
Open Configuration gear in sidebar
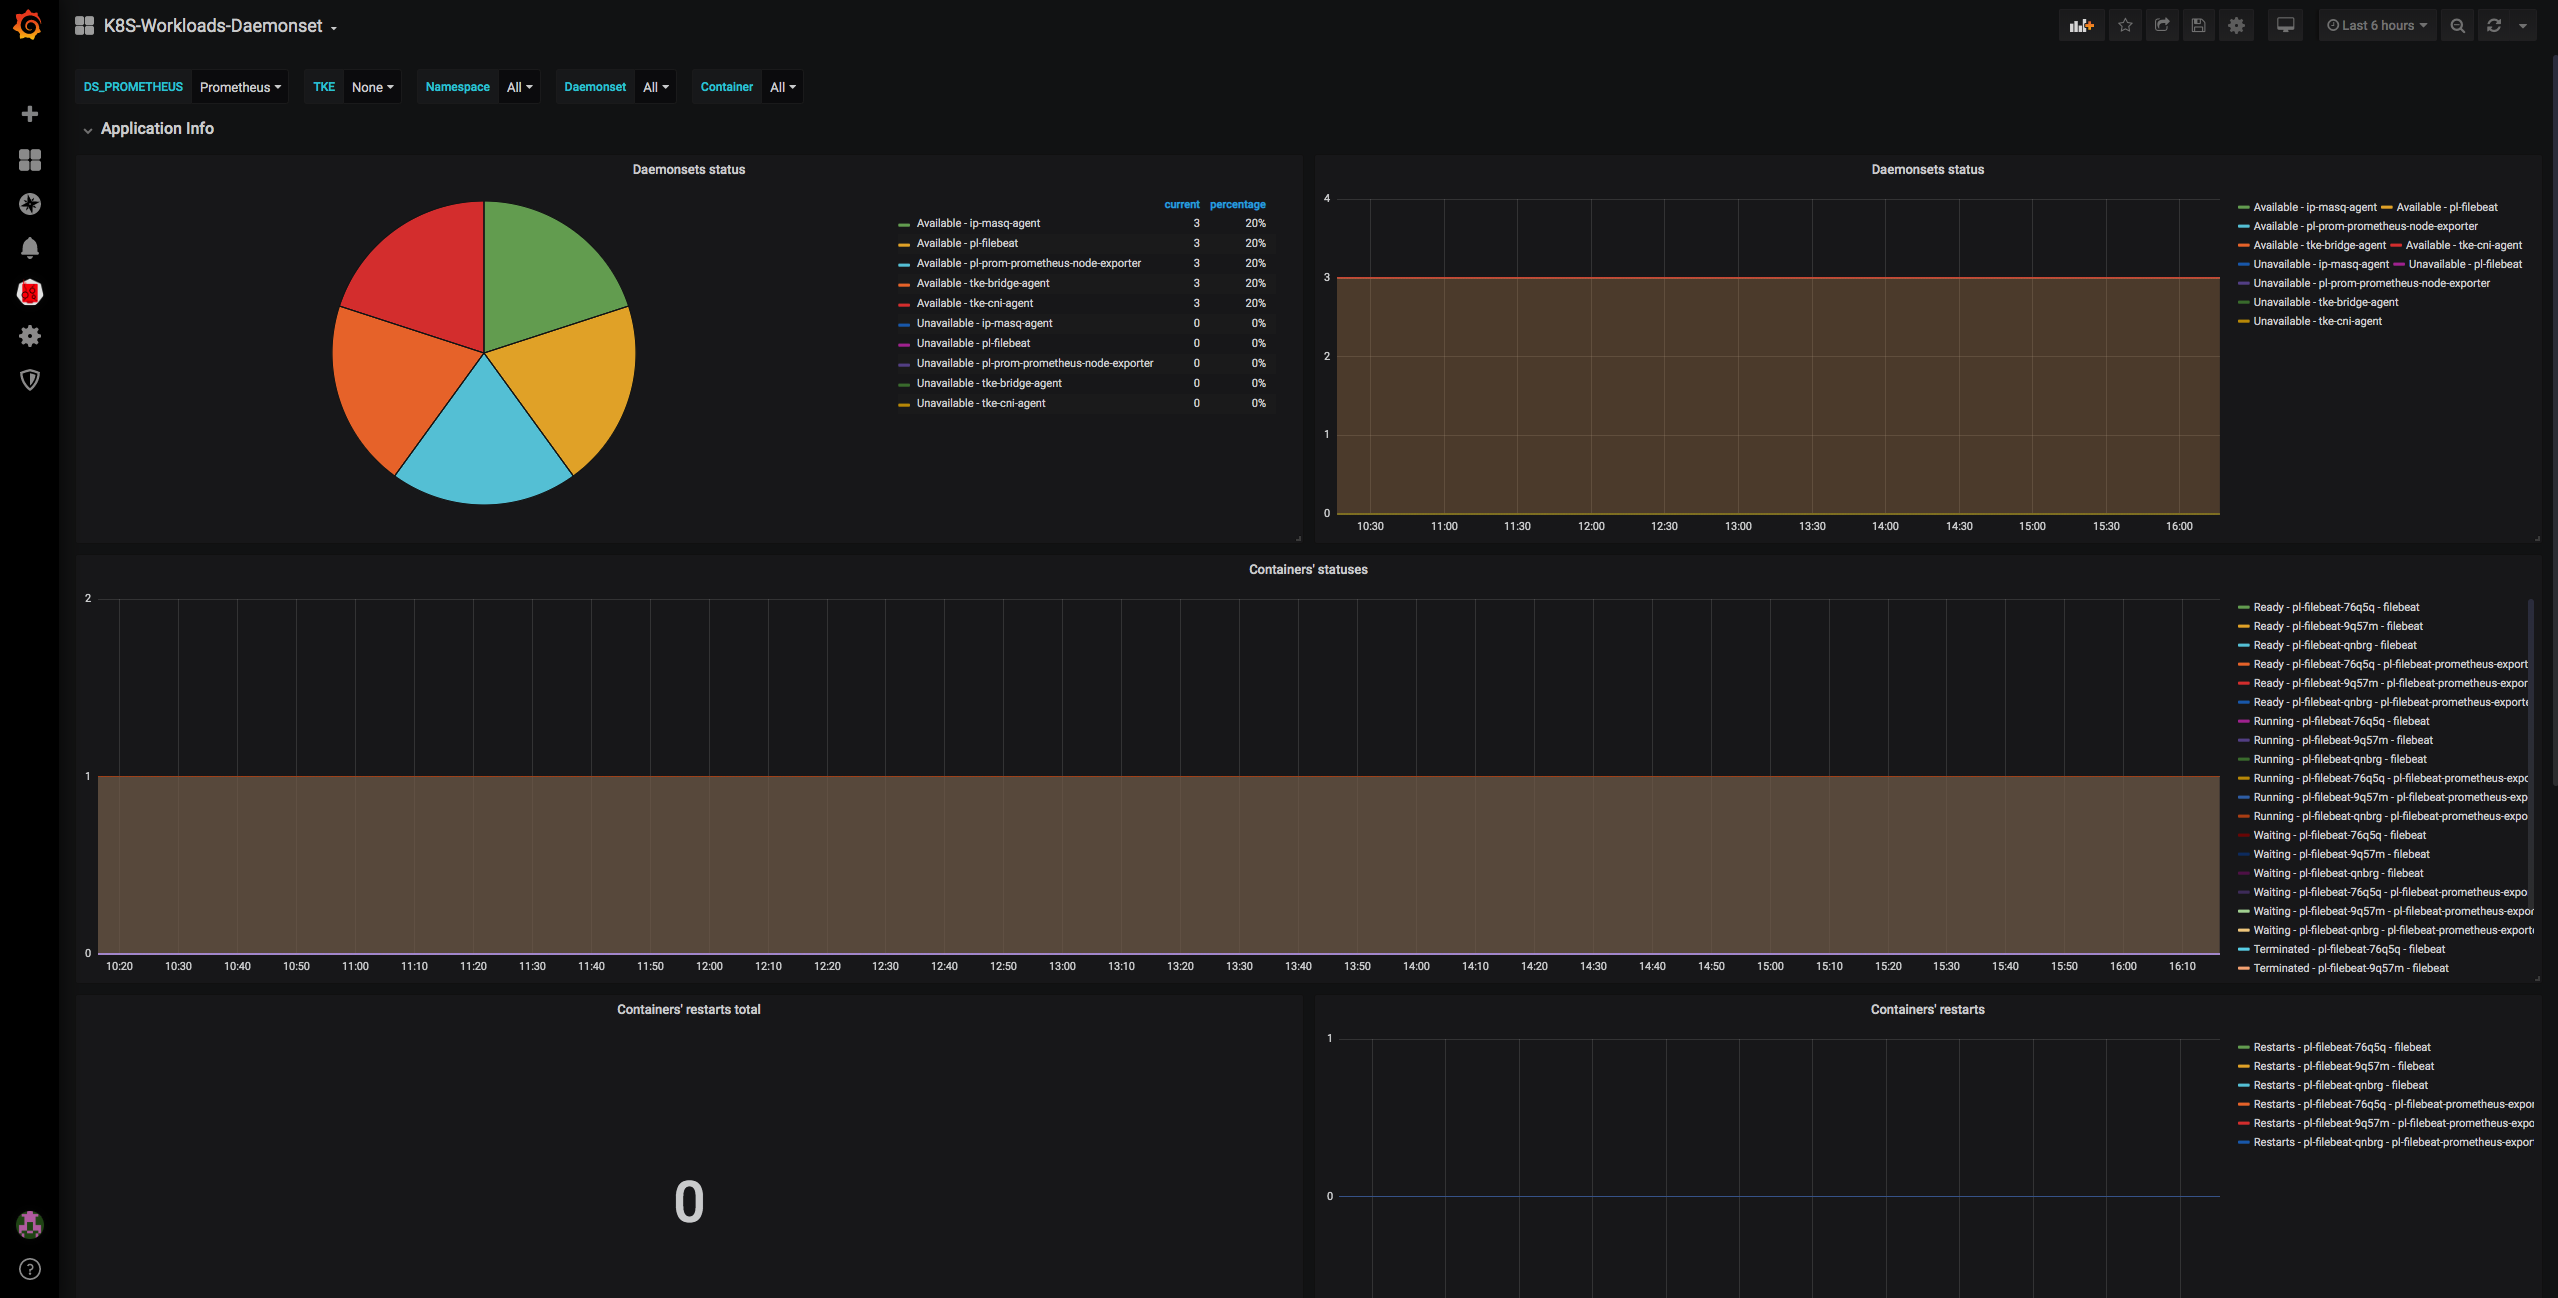point(30,336)
